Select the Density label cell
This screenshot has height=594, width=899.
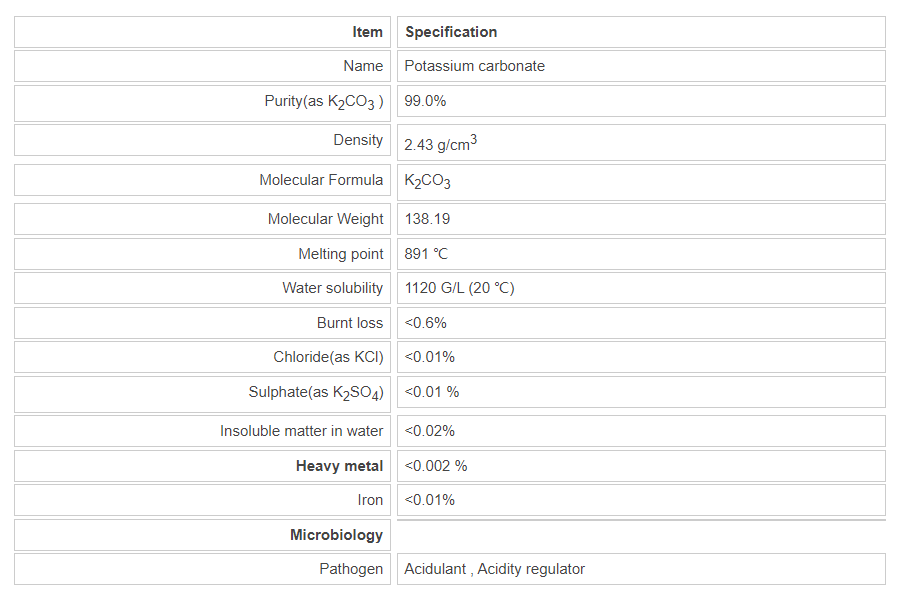click(x=358, y=140)
